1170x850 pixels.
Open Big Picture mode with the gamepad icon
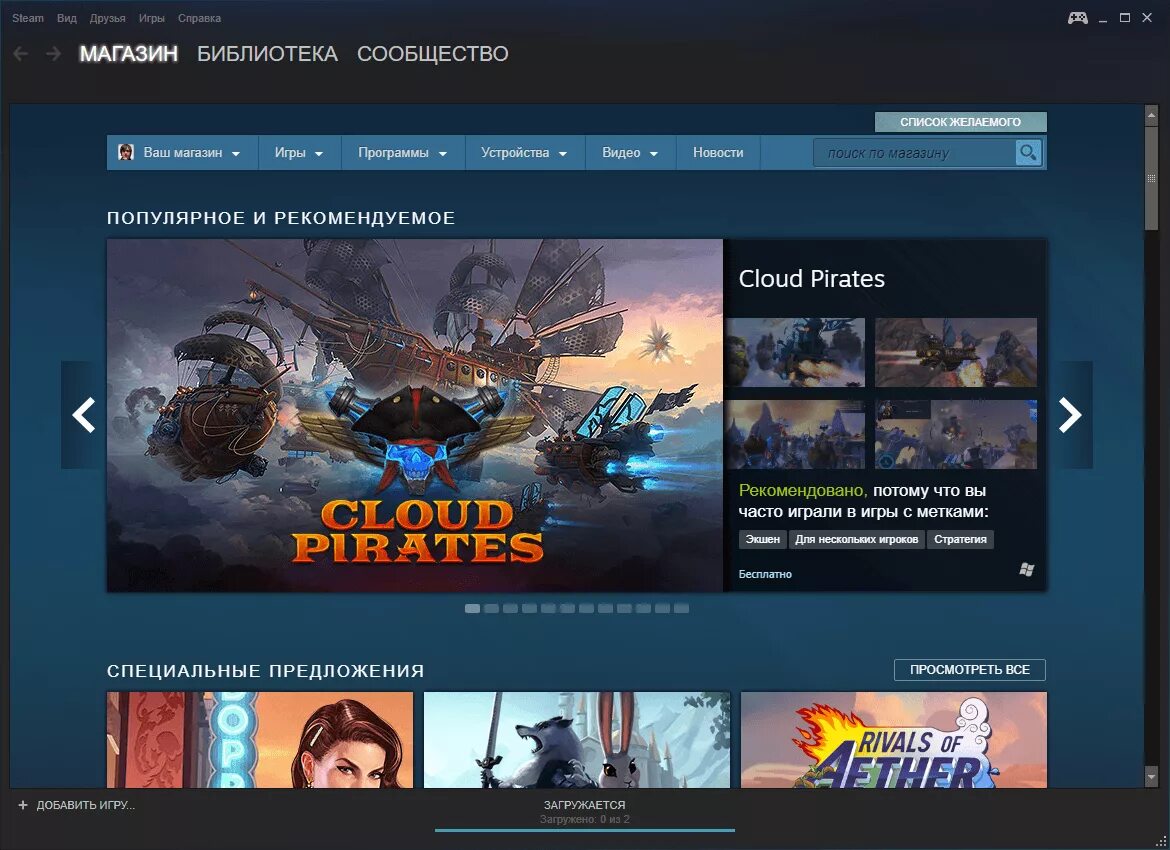(x=1077, y=18)
